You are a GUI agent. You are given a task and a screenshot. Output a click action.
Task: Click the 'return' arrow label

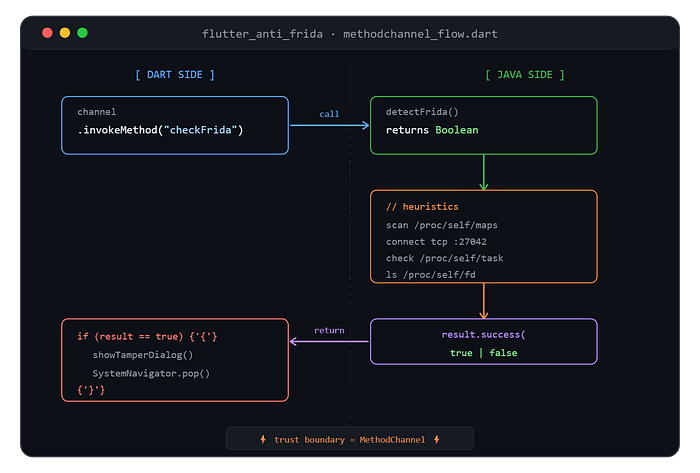coord(329,330)
